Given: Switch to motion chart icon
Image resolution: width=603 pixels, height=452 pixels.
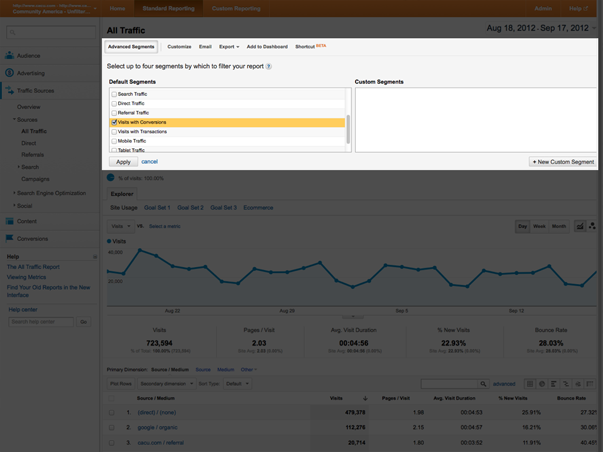Looking at the screenshot, I should 592,226.
